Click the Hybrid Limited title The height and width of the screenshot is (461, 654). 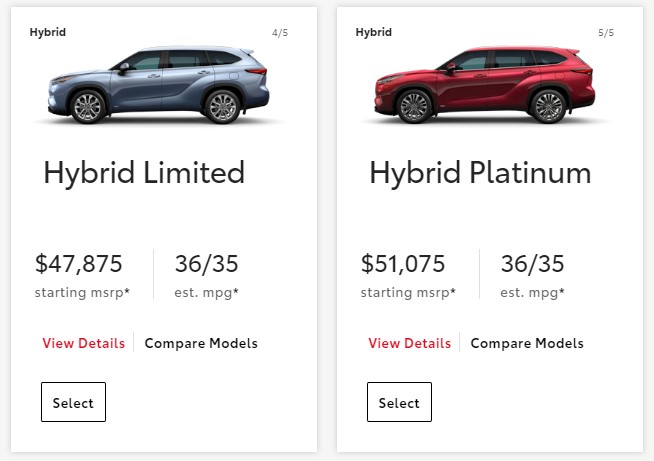[x=144, y=173]
